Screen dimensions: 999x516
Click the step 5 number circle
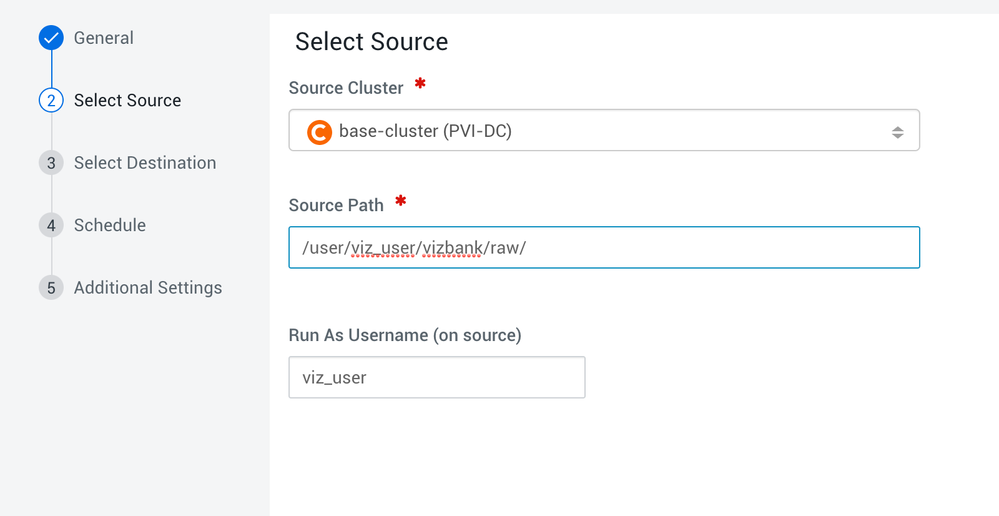tap(51, 288)
